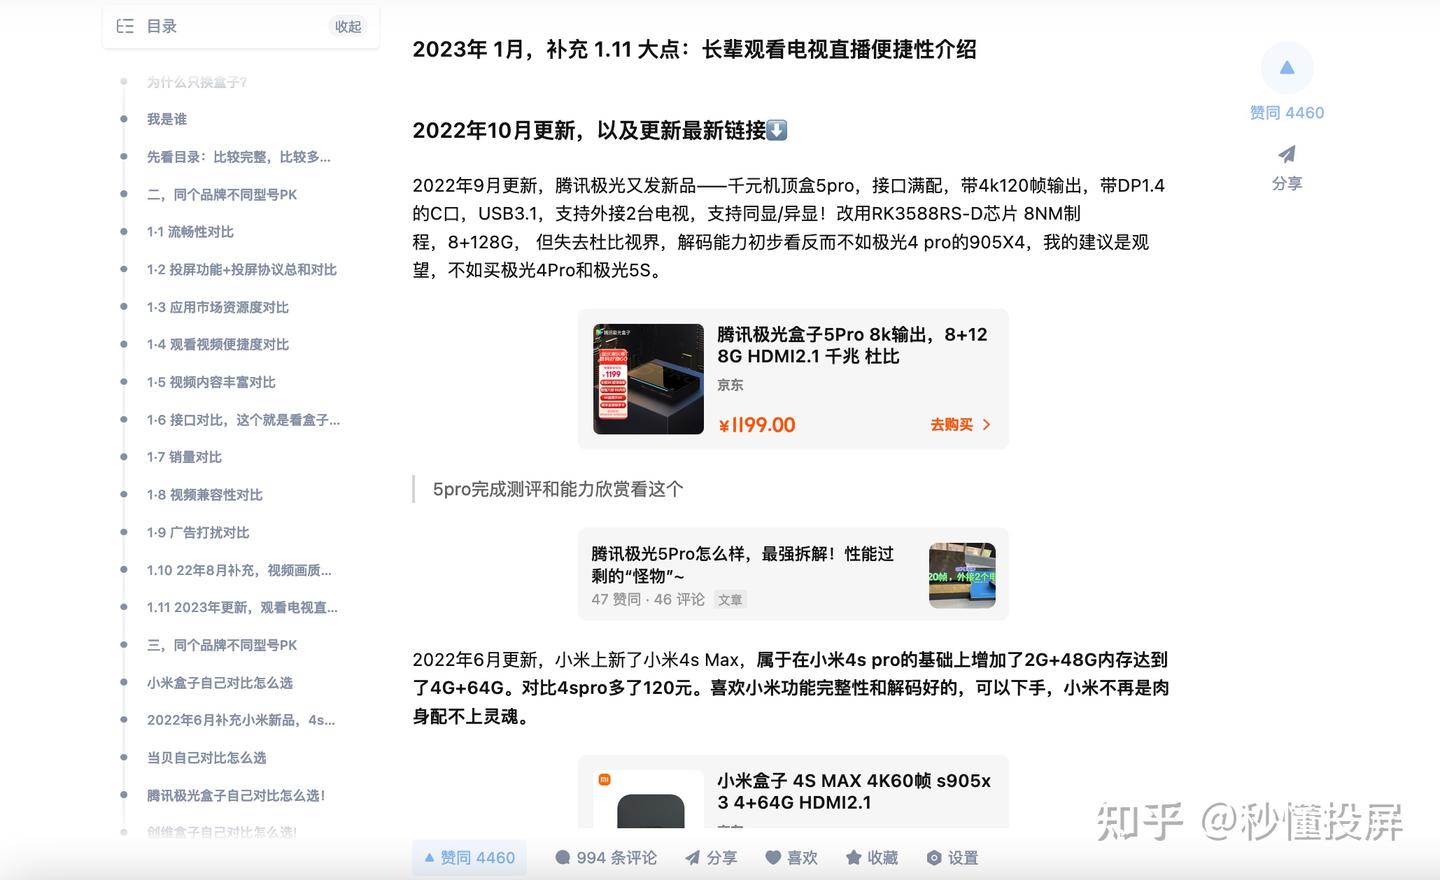Click 去购买 on the 极光盒子5Pro card

point(960,425)
